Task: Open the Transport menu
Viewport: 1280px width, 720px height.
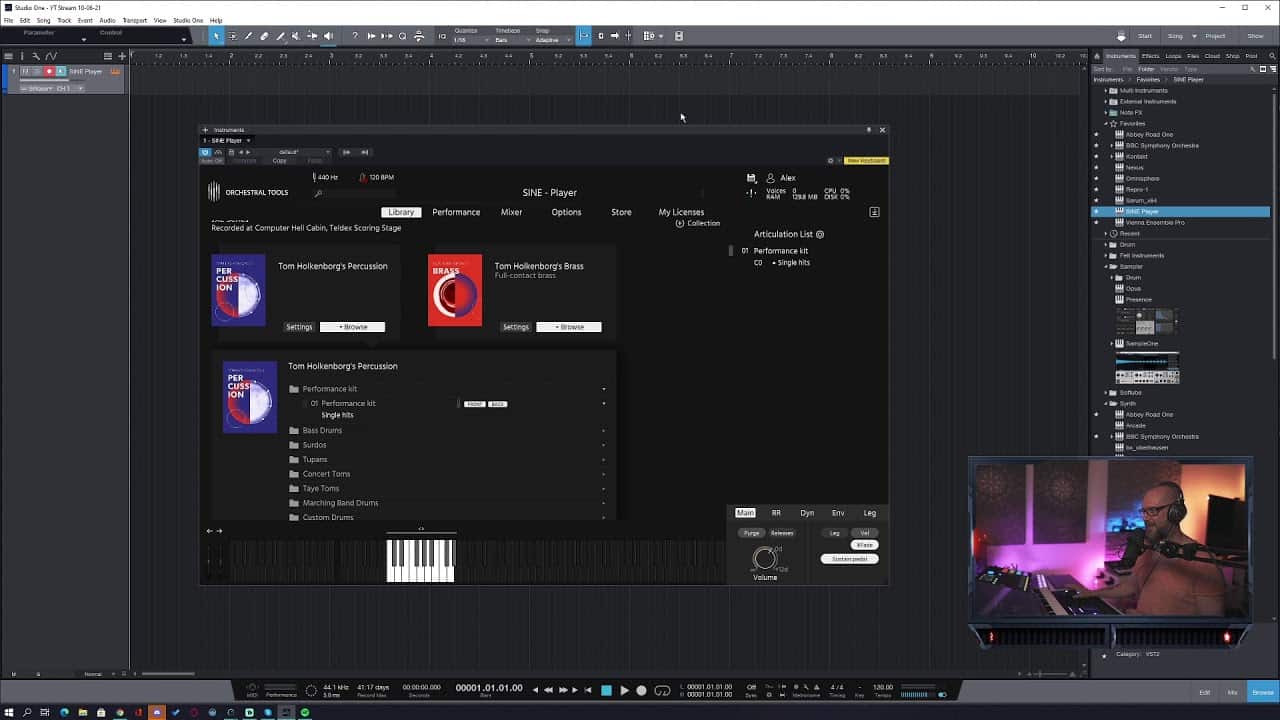Action: coord(134,20)
